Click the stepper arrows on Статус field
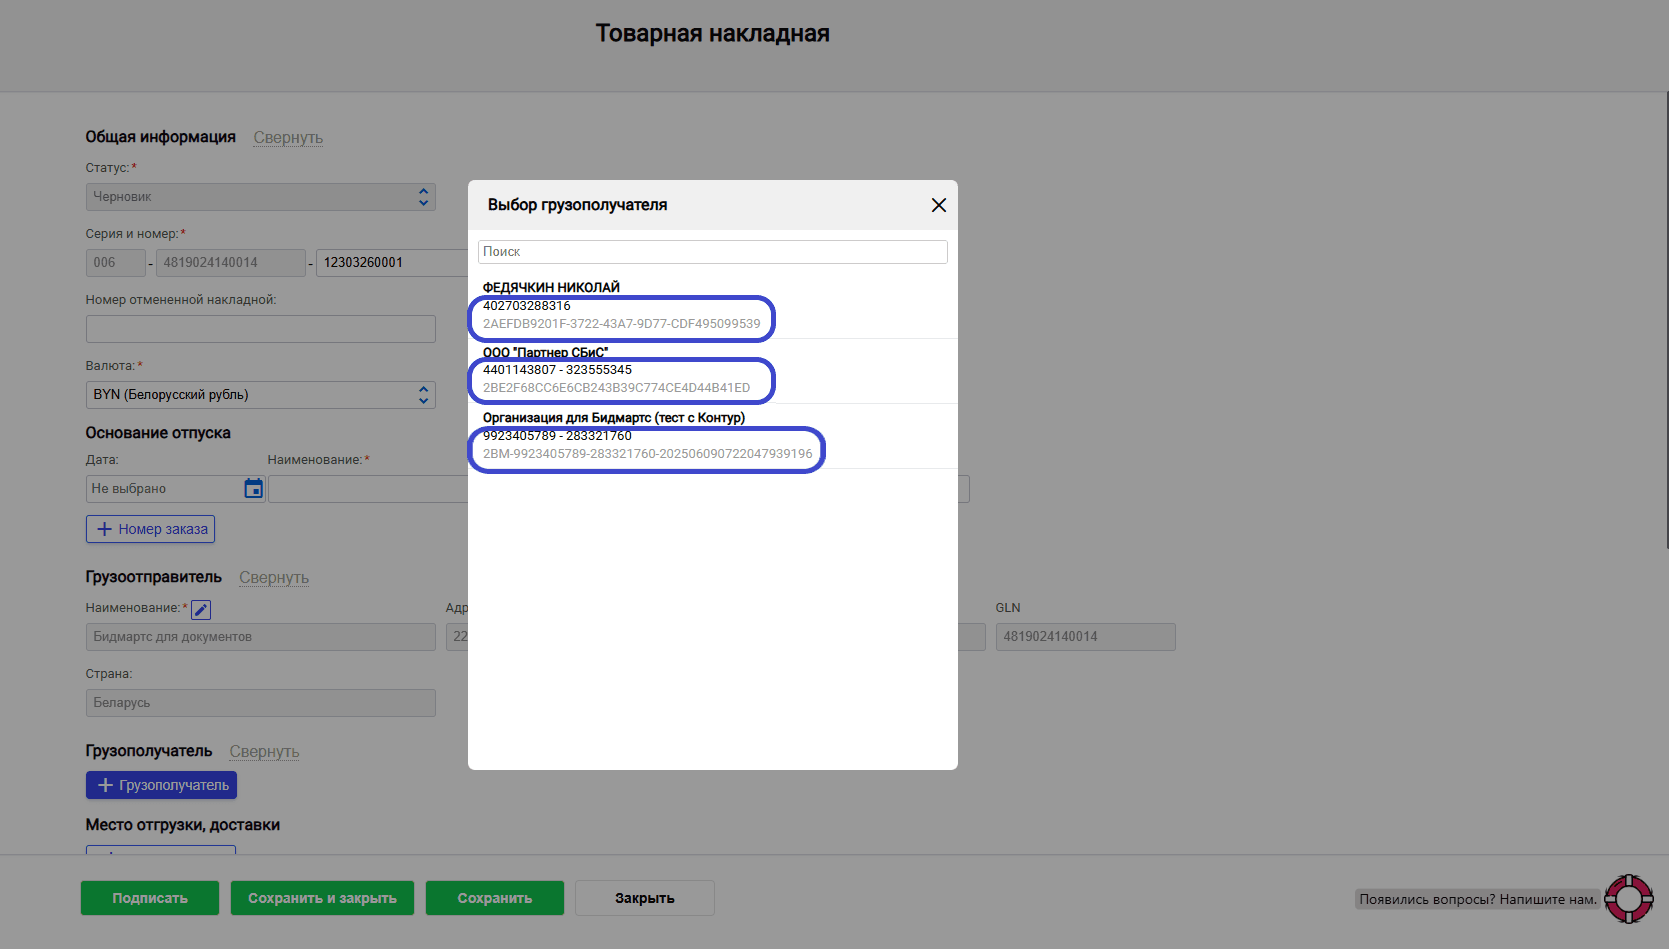The width and height of the screenshot is (1669, 949). click(423, 196)
